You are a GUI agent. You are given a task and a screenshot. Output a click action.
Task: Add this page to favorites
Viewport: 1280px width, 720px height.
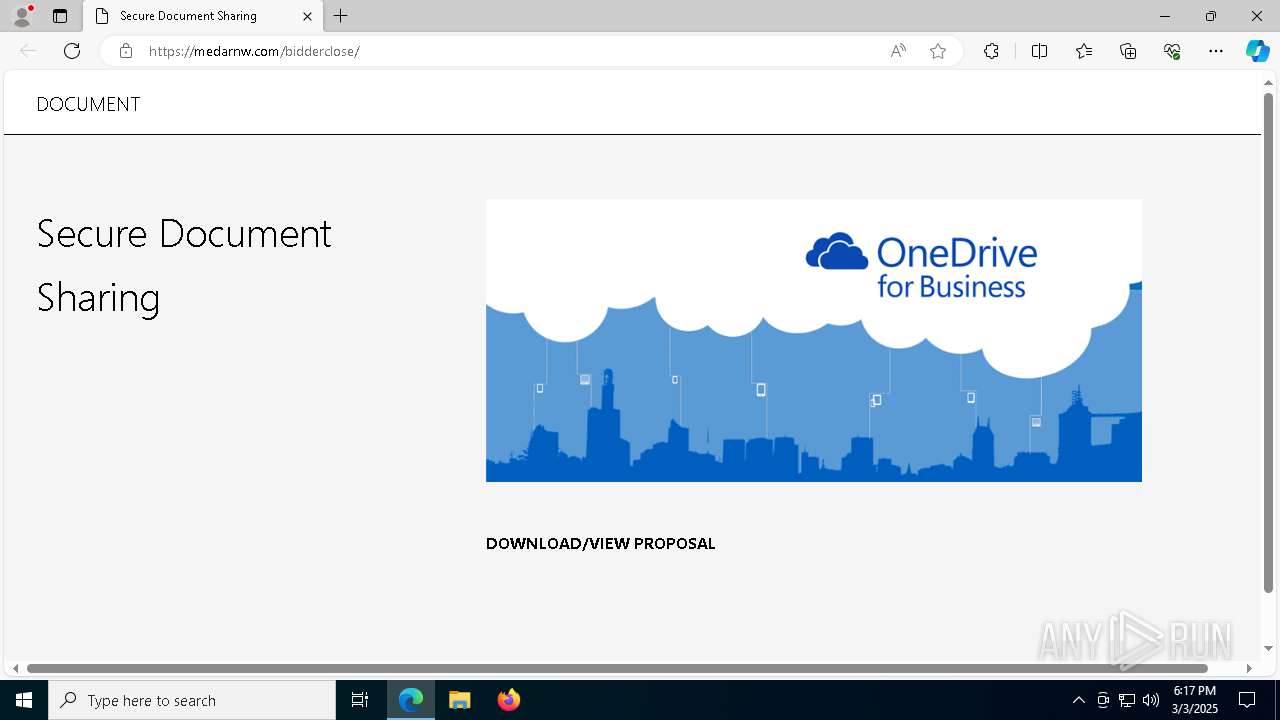(938, 51)
